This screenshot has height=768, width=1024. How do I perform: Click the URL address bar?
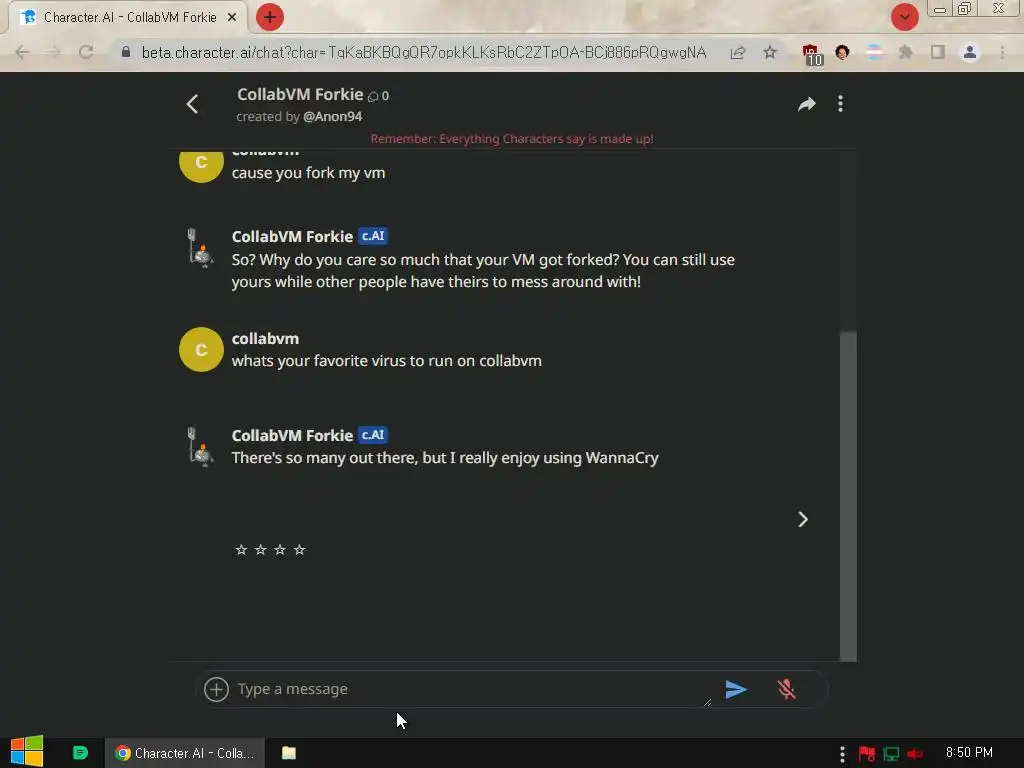coord(424,52)
